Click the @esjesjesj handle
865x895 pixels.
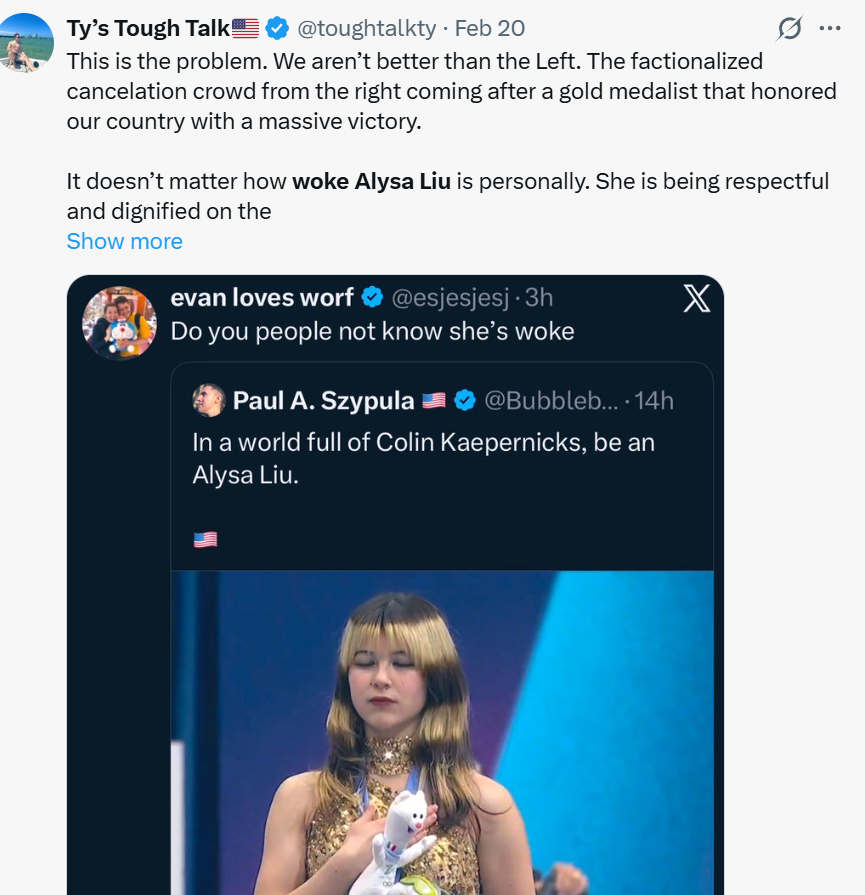(452, 298)
